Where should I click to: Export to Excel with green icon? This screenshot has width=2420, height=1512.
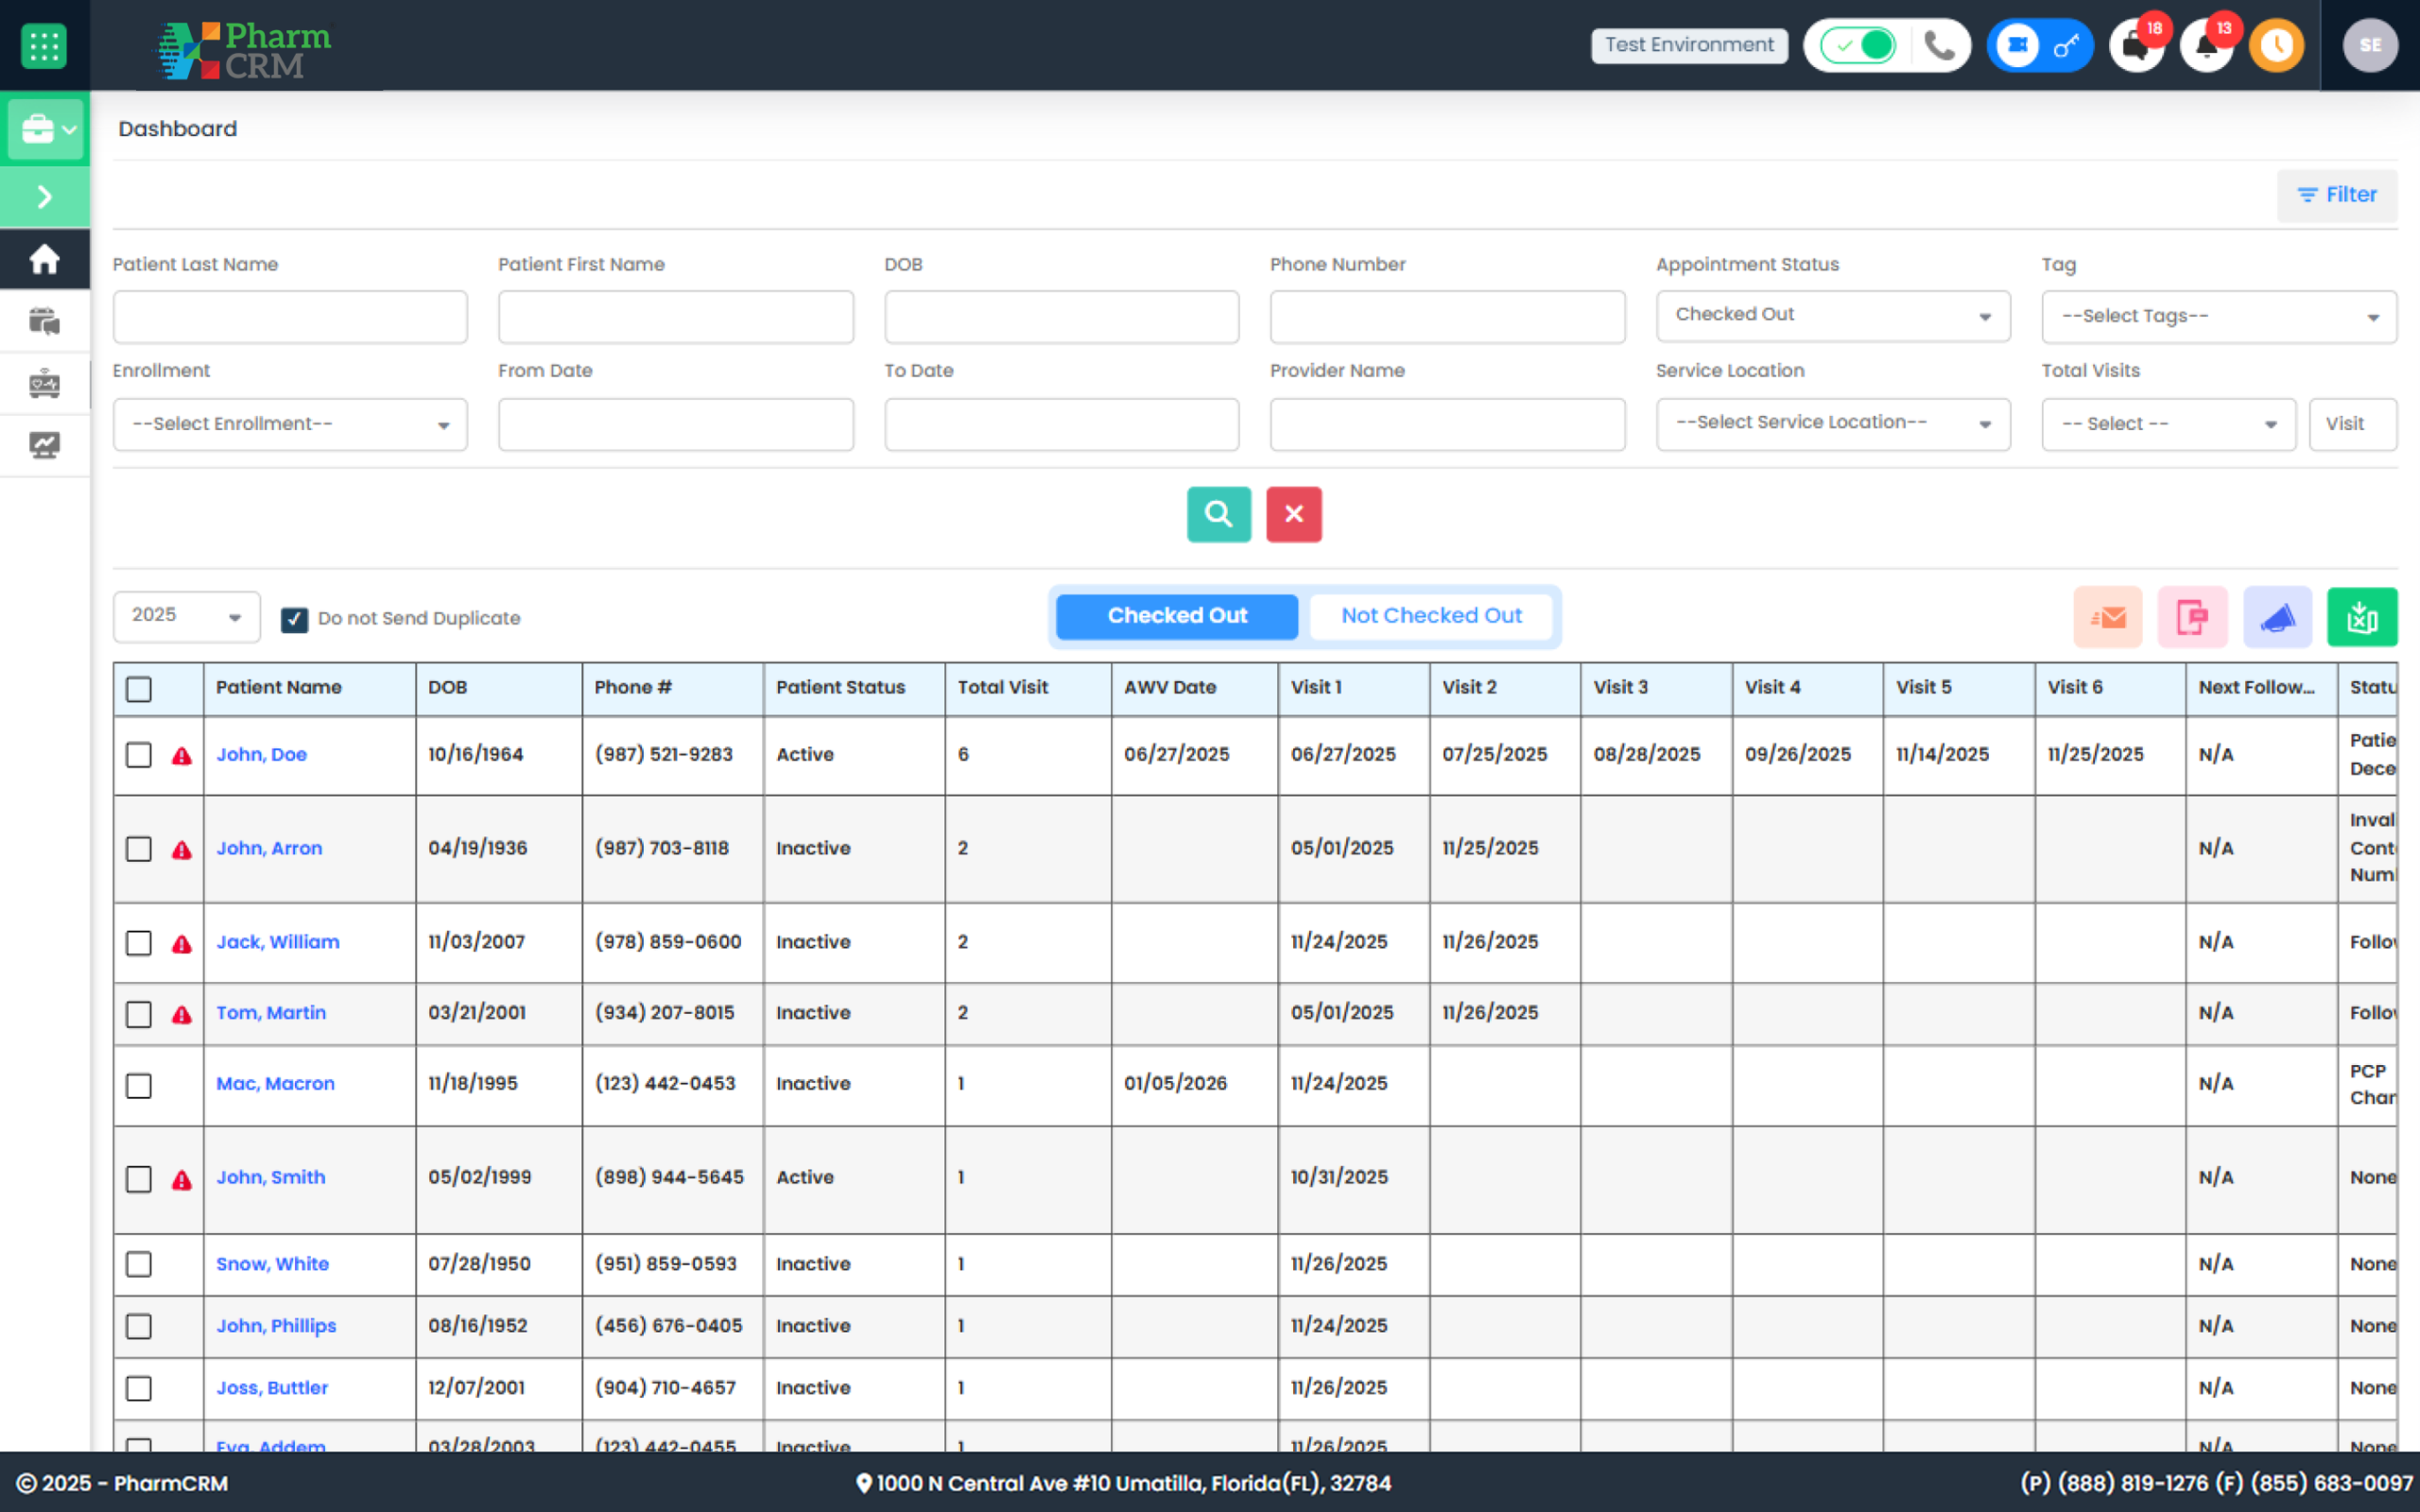point(2362,617)
